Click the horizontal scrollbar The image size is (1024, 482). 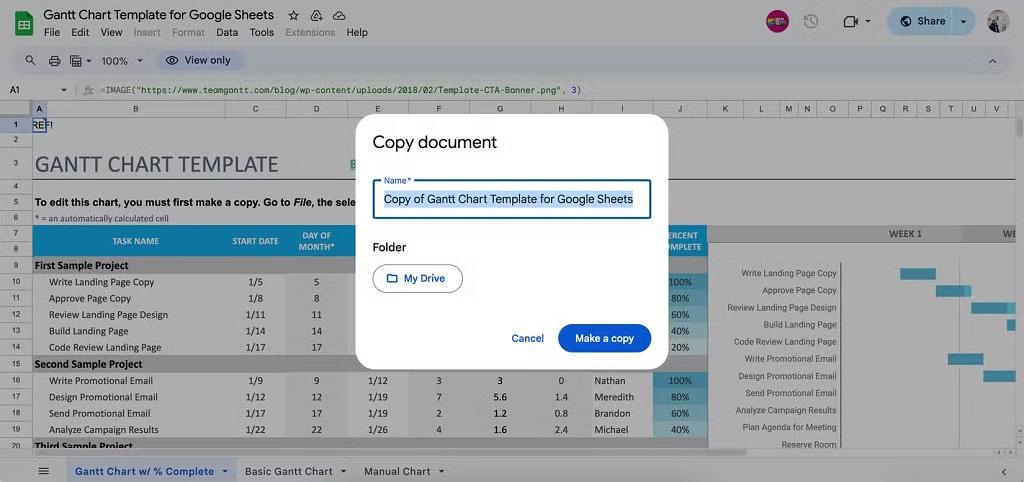(392, 452)
